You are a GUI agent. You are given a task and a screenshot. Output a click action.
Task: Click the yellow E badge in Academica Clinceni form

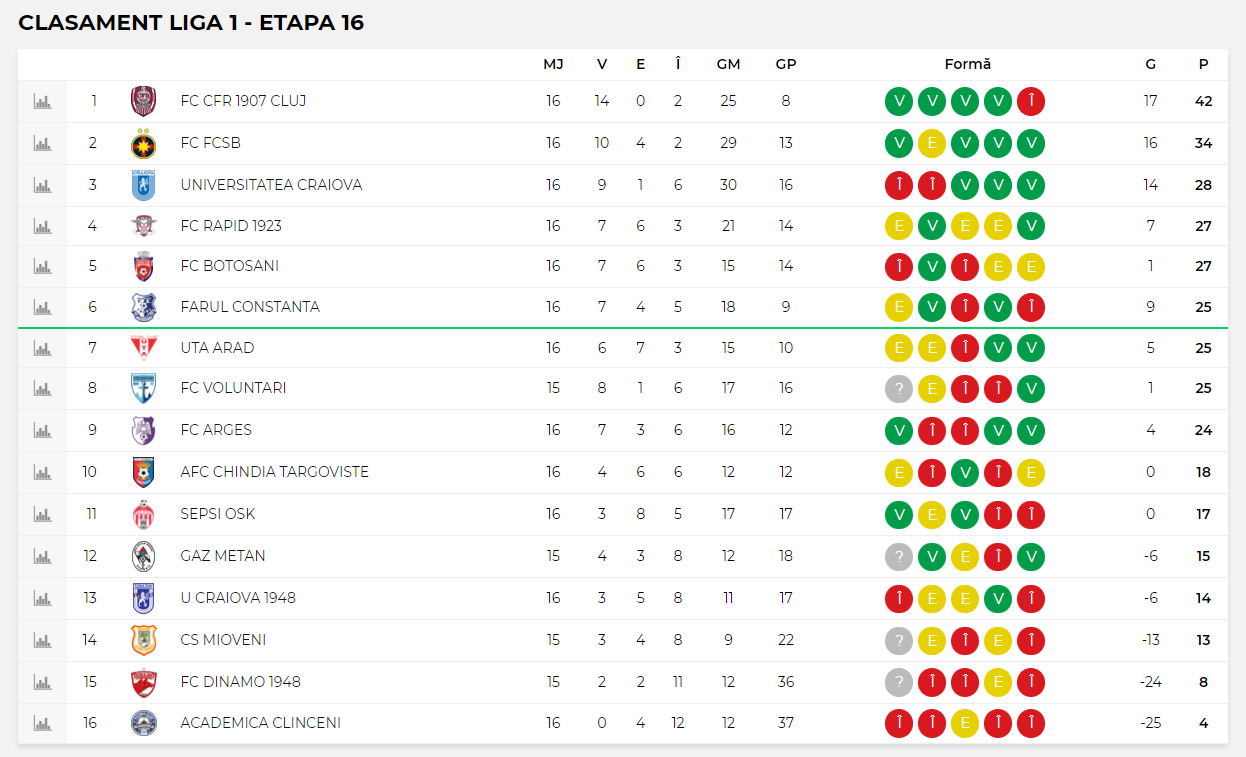pyautogui.click(x=965, y=723)
